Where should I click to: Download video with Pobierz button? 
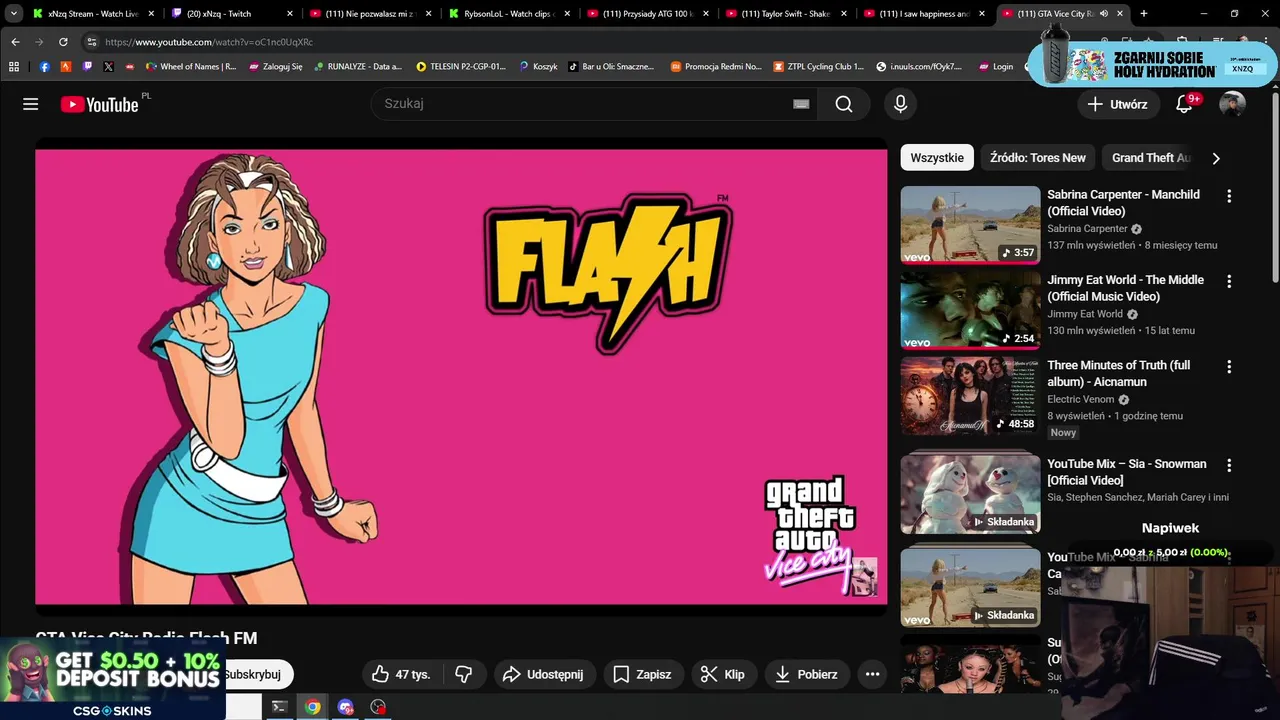click(x=807, y=674)
